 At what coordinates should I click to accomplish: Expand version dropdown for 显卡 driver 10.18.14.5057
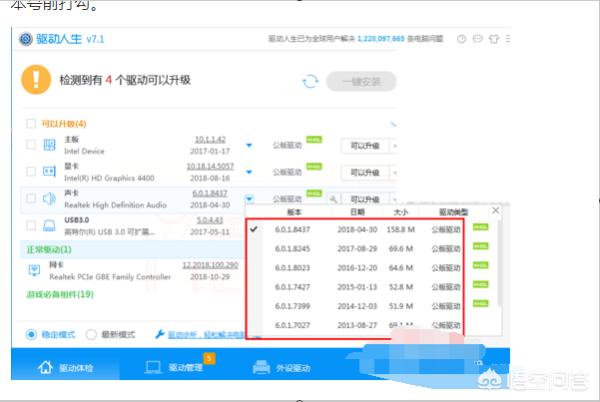pyautogui.click(x=250, y=172)
